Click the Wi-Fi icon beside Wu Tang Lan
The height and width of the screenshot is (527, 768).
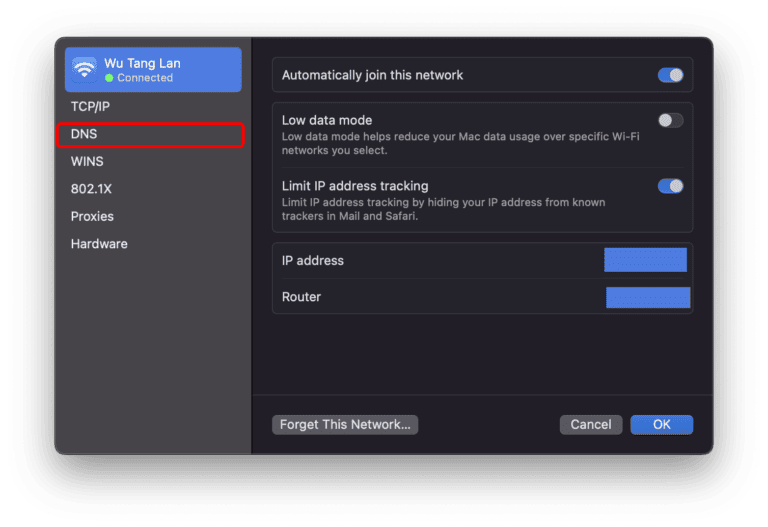pos(85,69)
